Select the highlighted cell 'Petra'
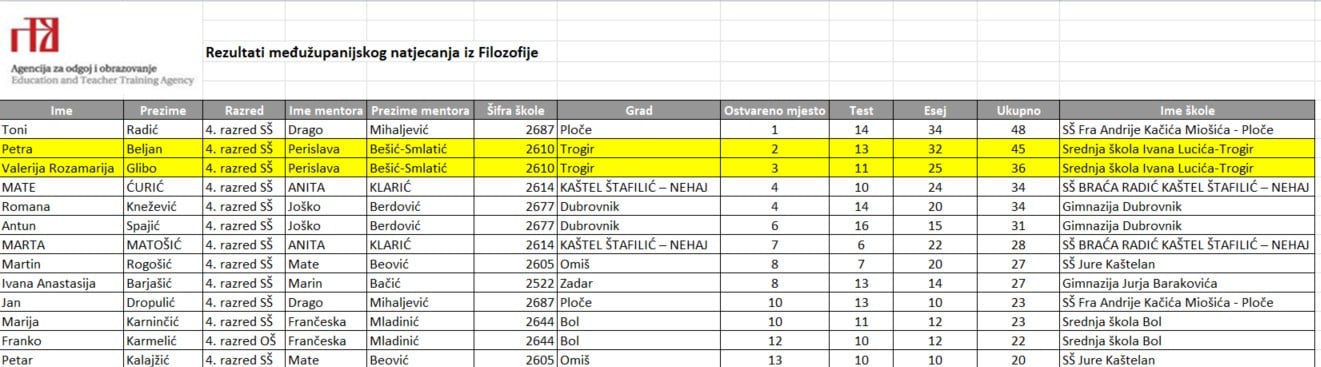The height and width of the screenshot is (367, 1321). pos(62,149)
